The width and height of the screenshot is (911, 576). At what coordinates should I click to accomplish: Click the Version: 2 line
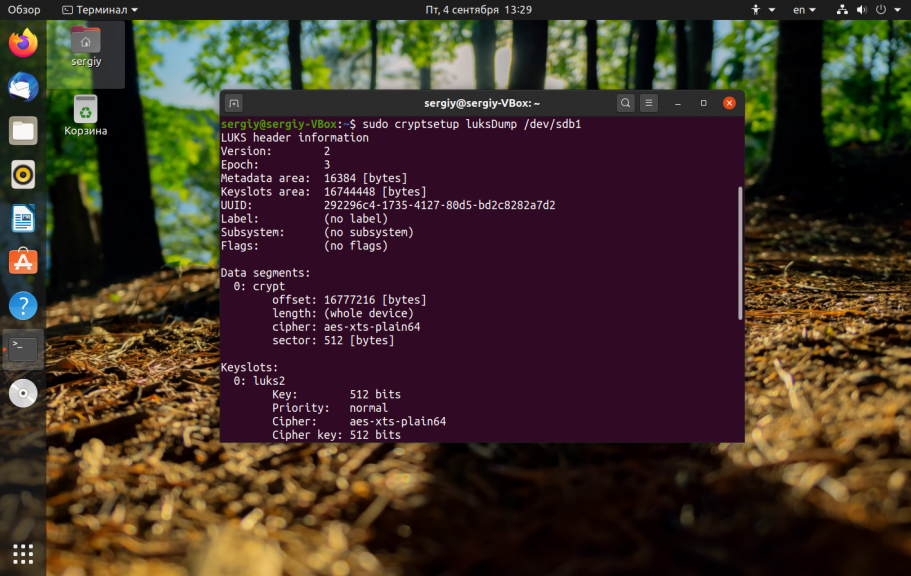275,151
